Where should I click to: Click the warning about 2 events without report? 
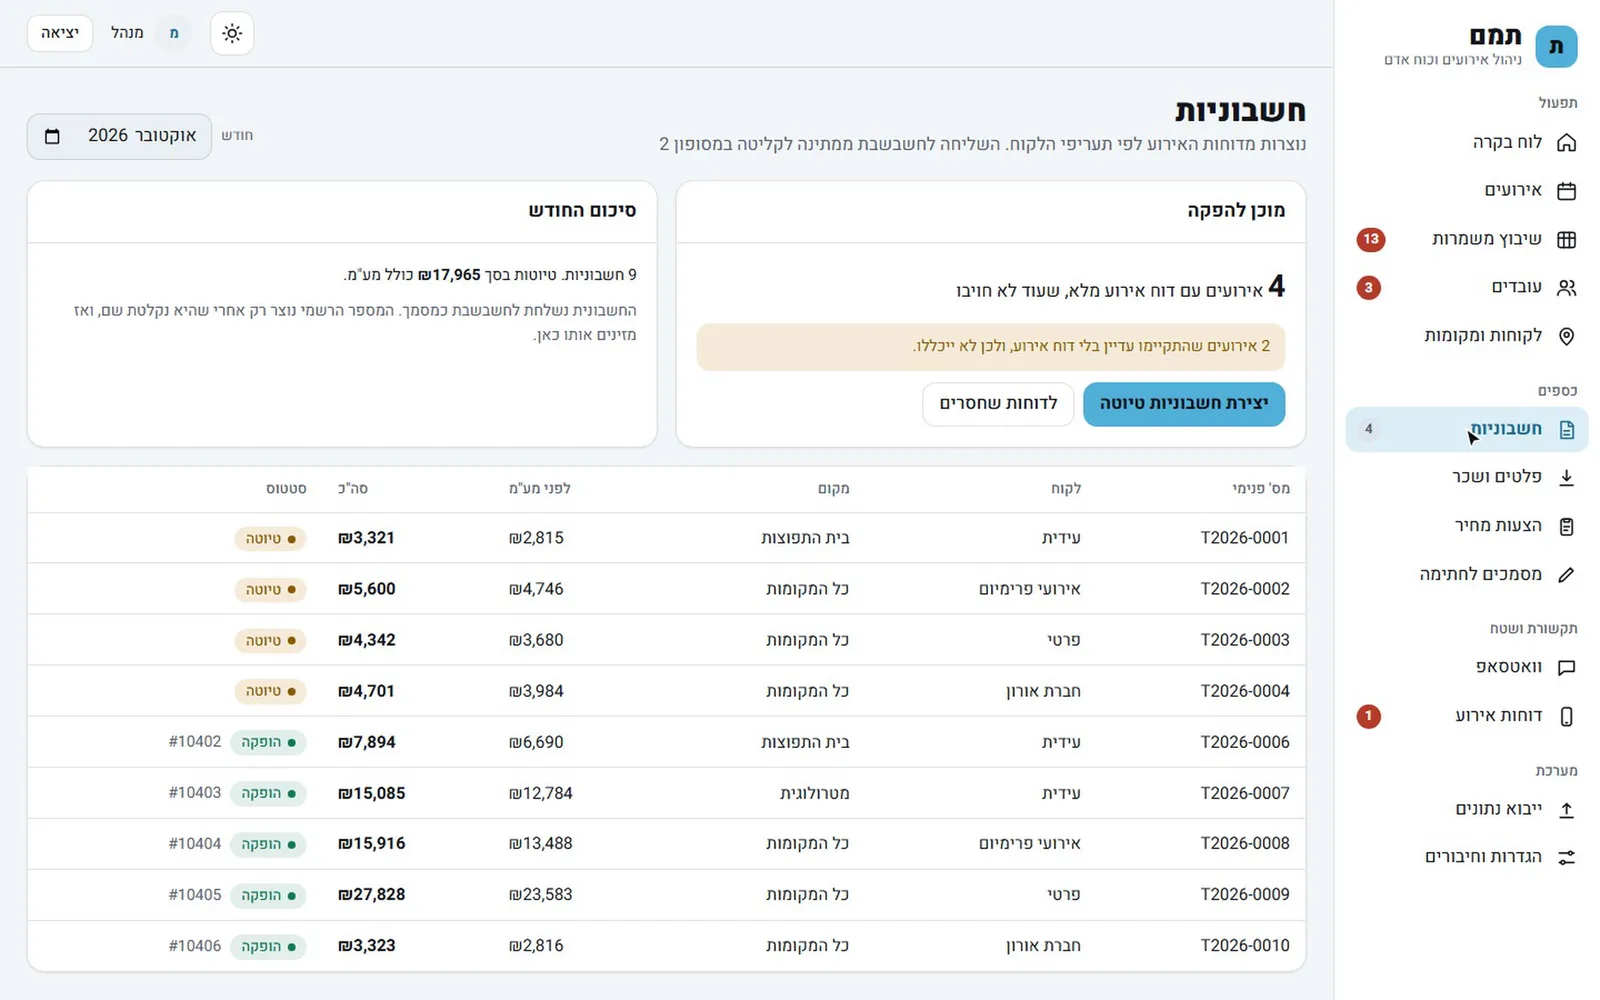[x=991, y=347]
